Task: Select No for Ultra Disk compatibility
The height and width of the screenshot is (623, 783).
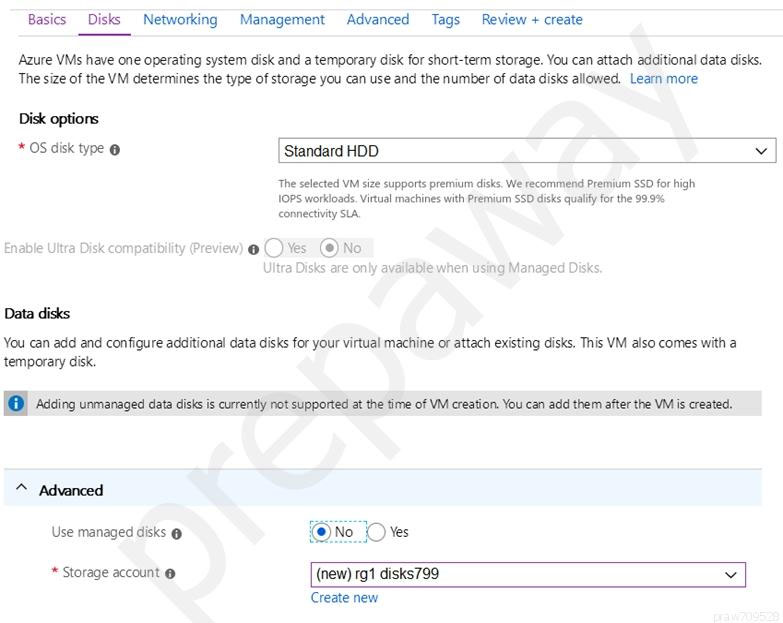Action: click(330, 248)
